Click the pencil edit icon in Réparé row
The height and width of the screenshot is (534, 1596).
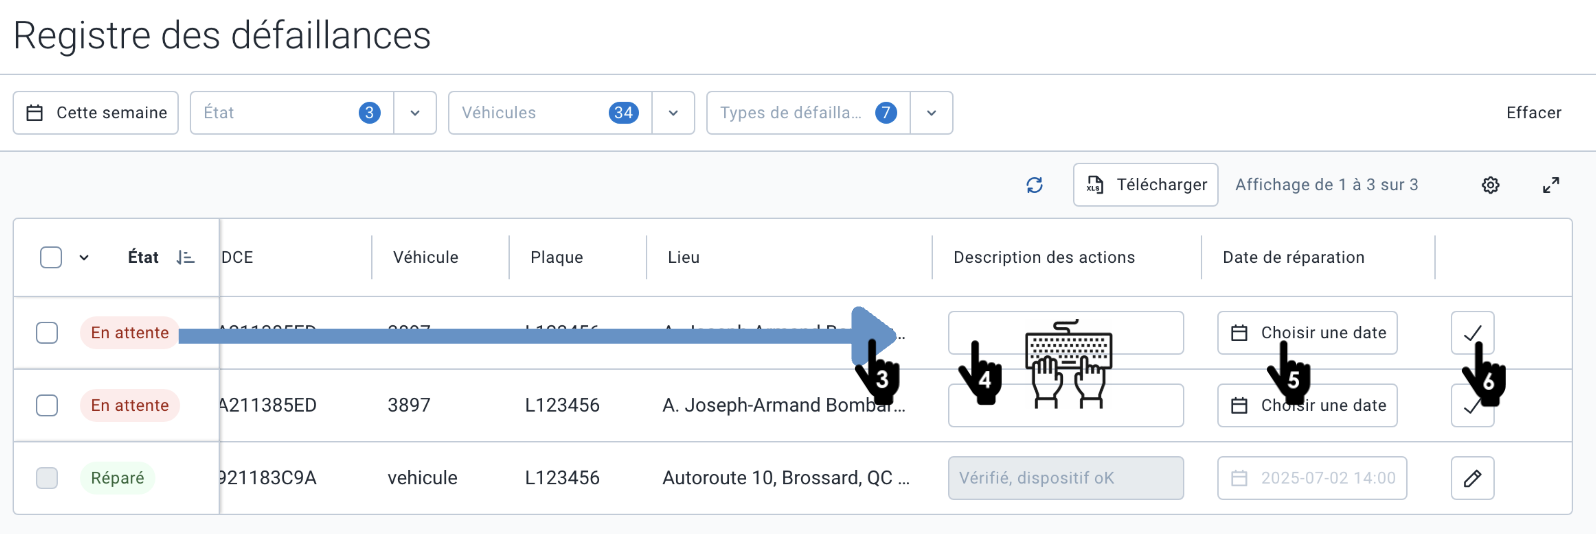pos(1472,478)
